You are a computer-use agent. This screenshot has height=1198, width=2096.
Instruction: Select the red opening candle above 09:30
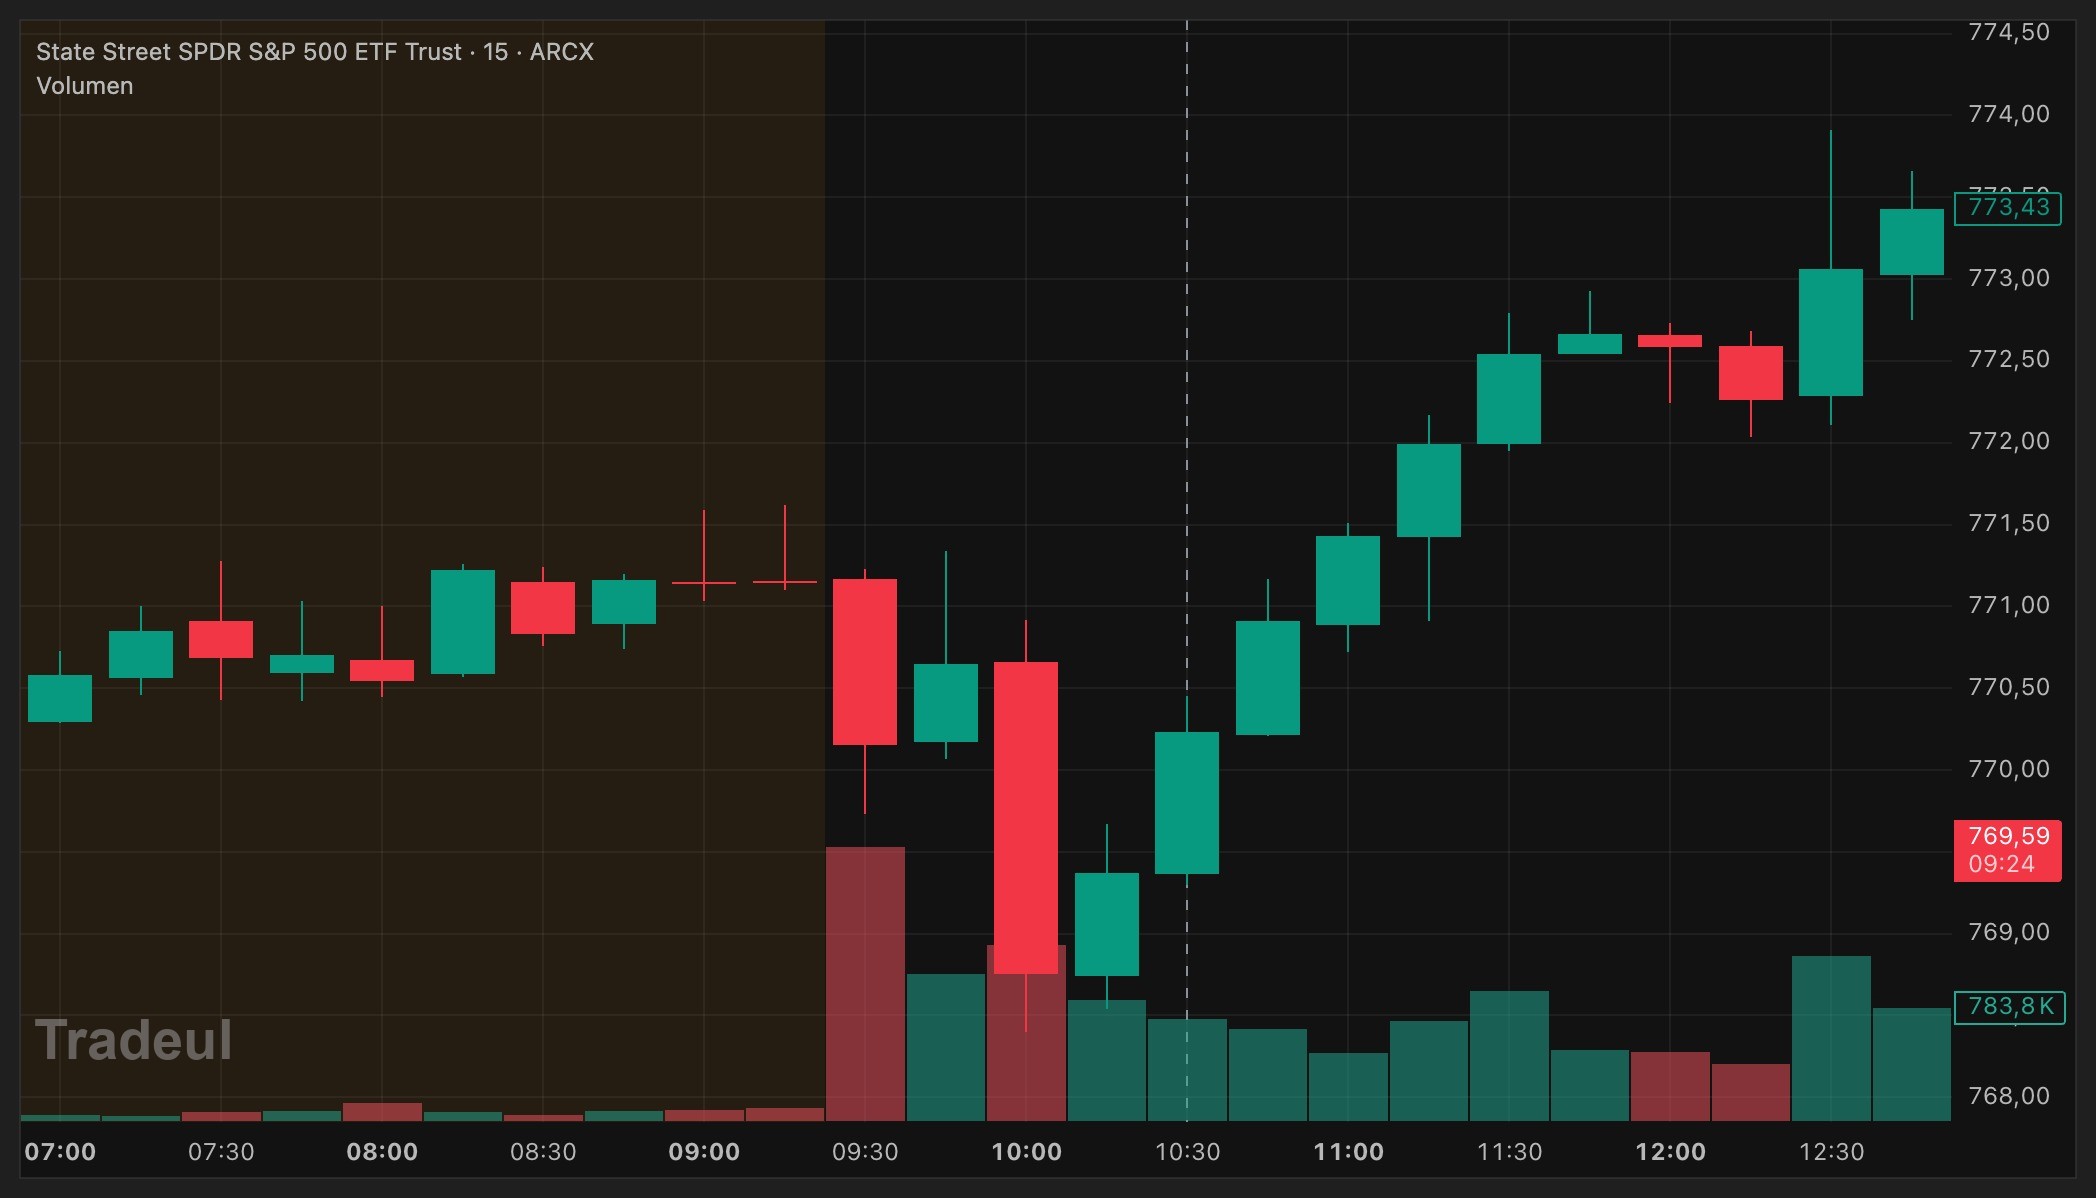click(865, 662)
